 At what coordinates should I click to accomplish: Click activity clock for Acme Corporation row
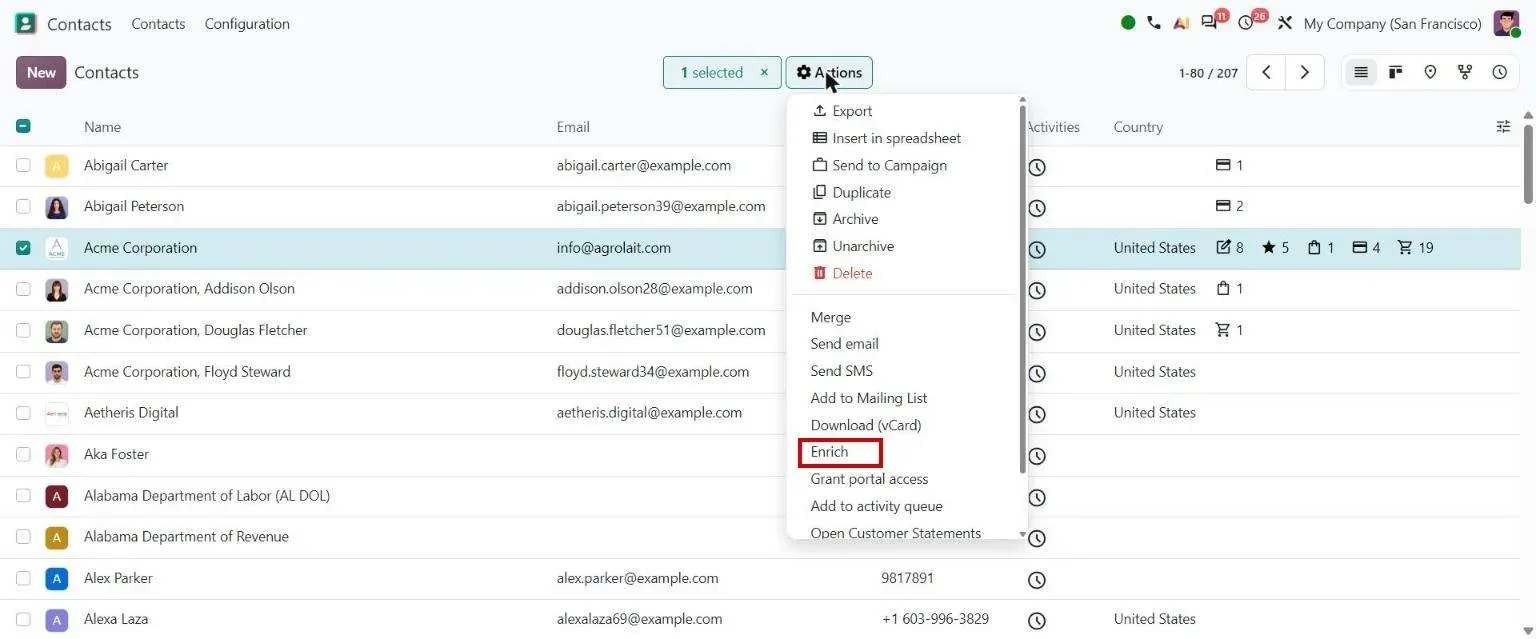tap(1037, 249)
